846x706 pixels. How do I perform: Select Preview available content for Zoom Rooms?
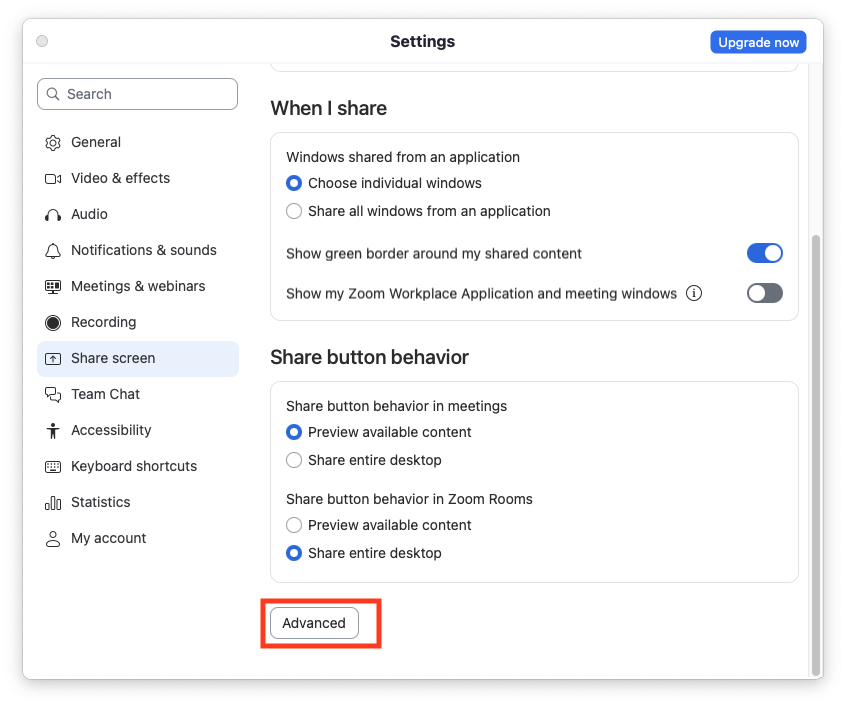(x=294, y=525)
